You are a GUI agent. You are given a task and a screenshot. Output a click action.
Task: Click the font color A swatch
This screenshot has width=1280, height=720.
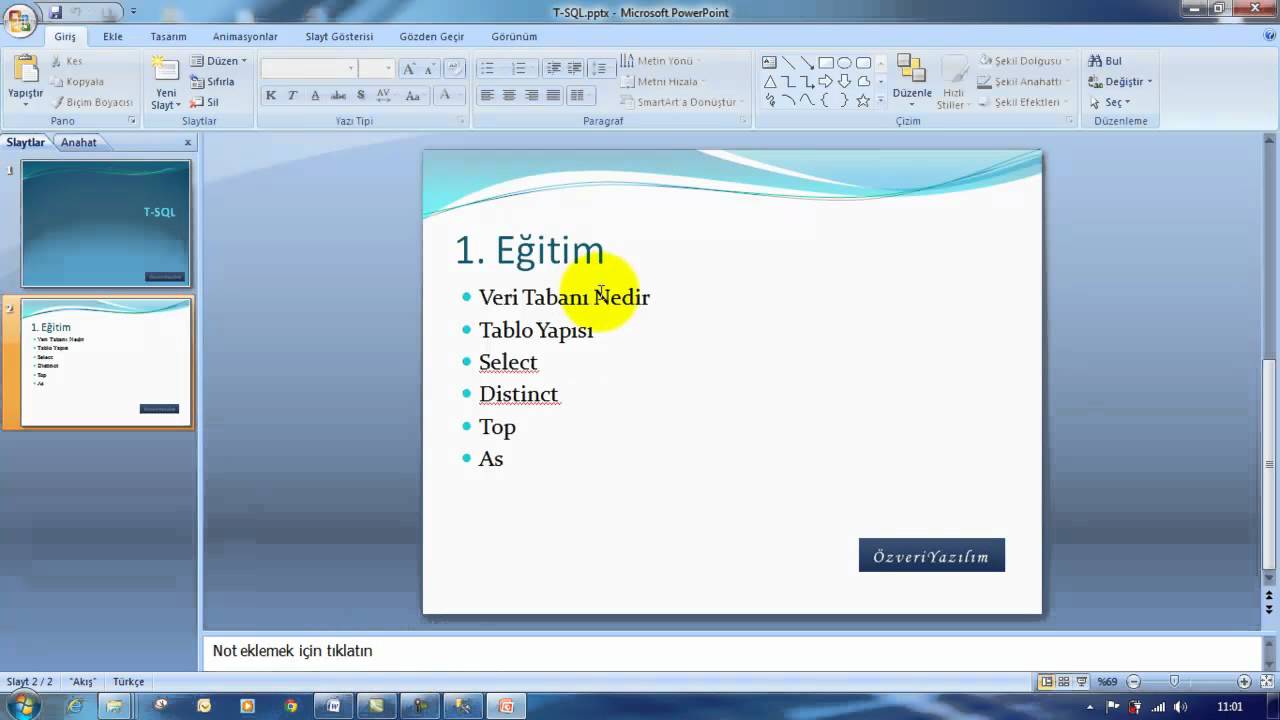445,96
